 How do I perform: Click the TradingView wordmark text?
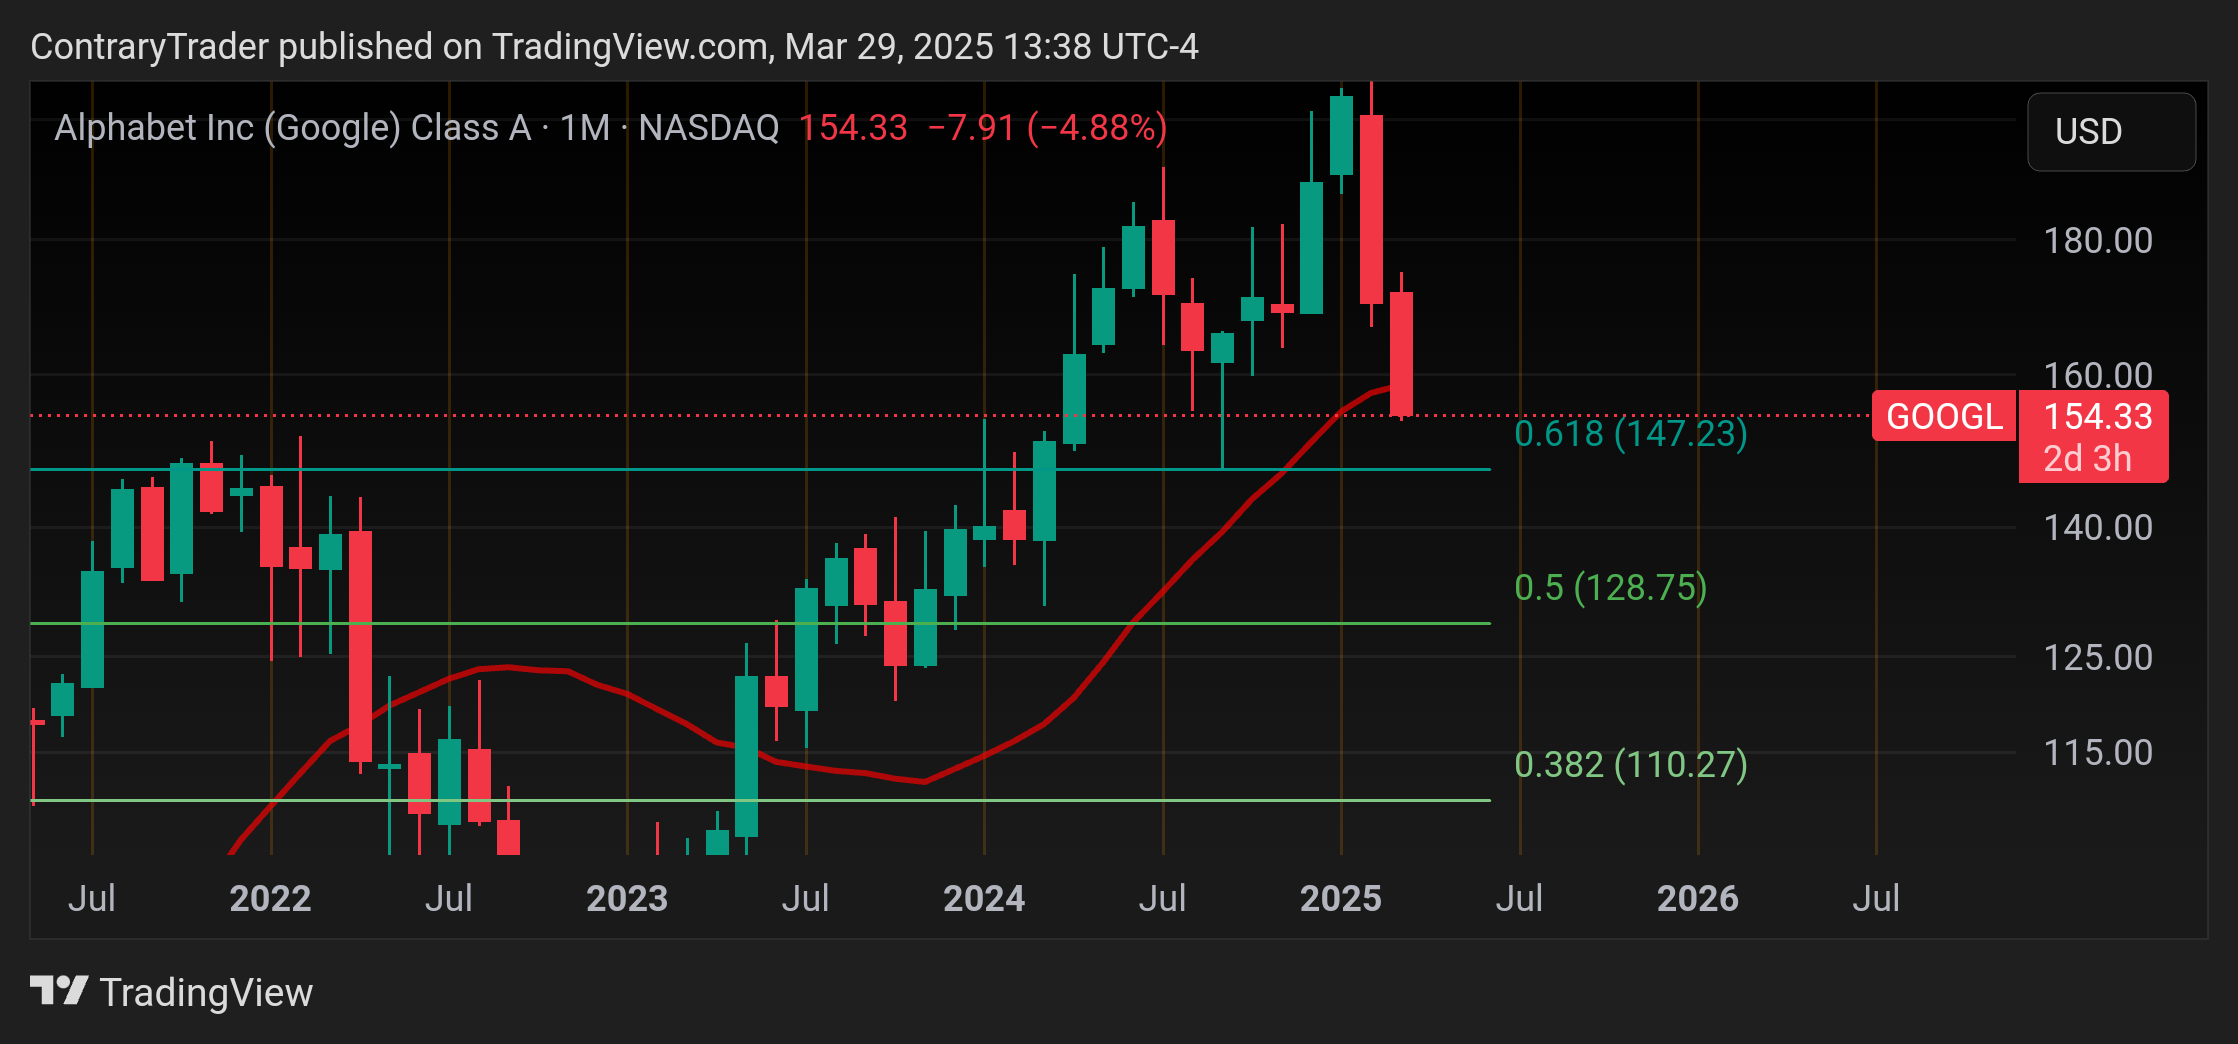(x=206, y=992)
